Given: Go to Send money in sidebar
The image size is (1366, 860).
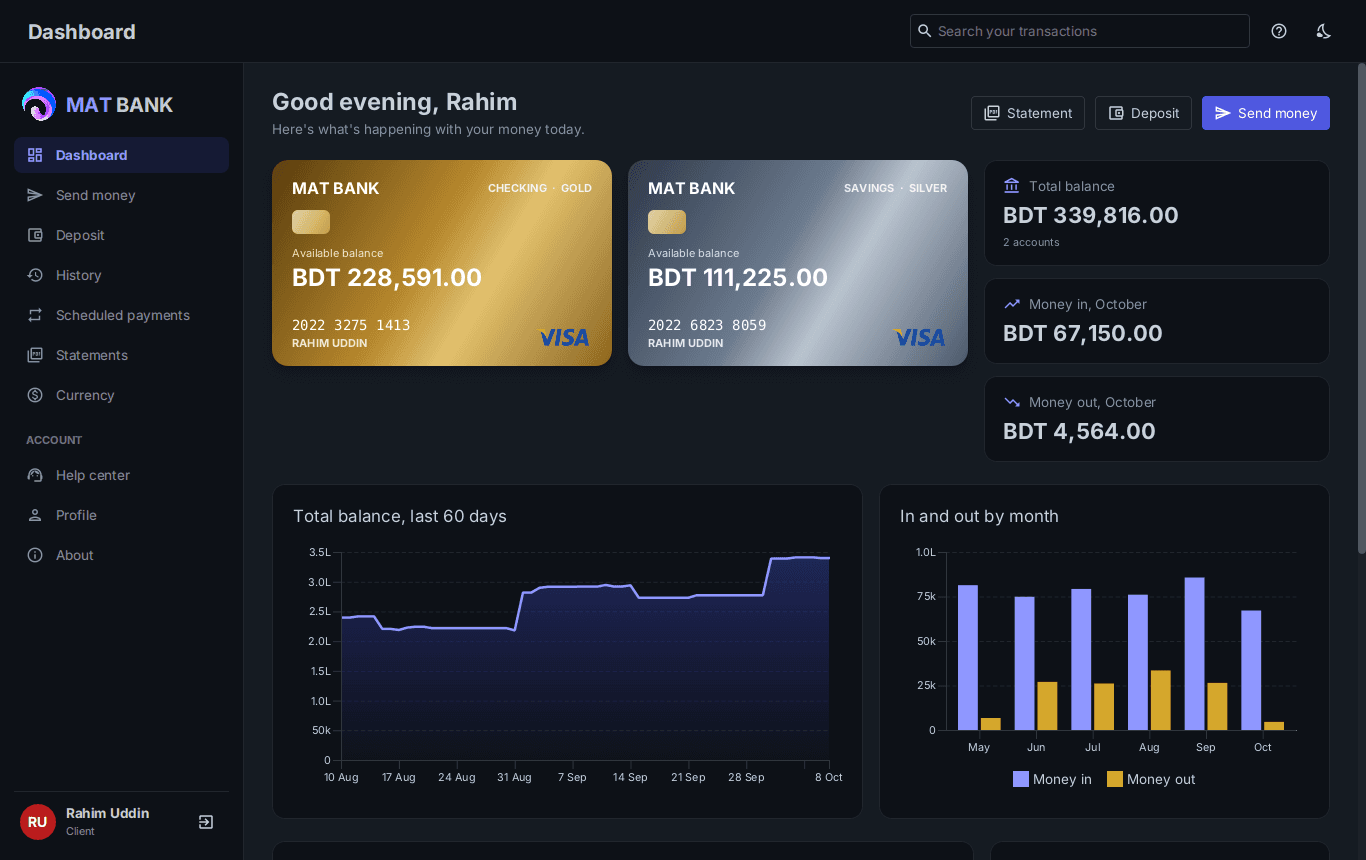Looking at the screenshot, I should pyautogui.click(x=121, y=195).
